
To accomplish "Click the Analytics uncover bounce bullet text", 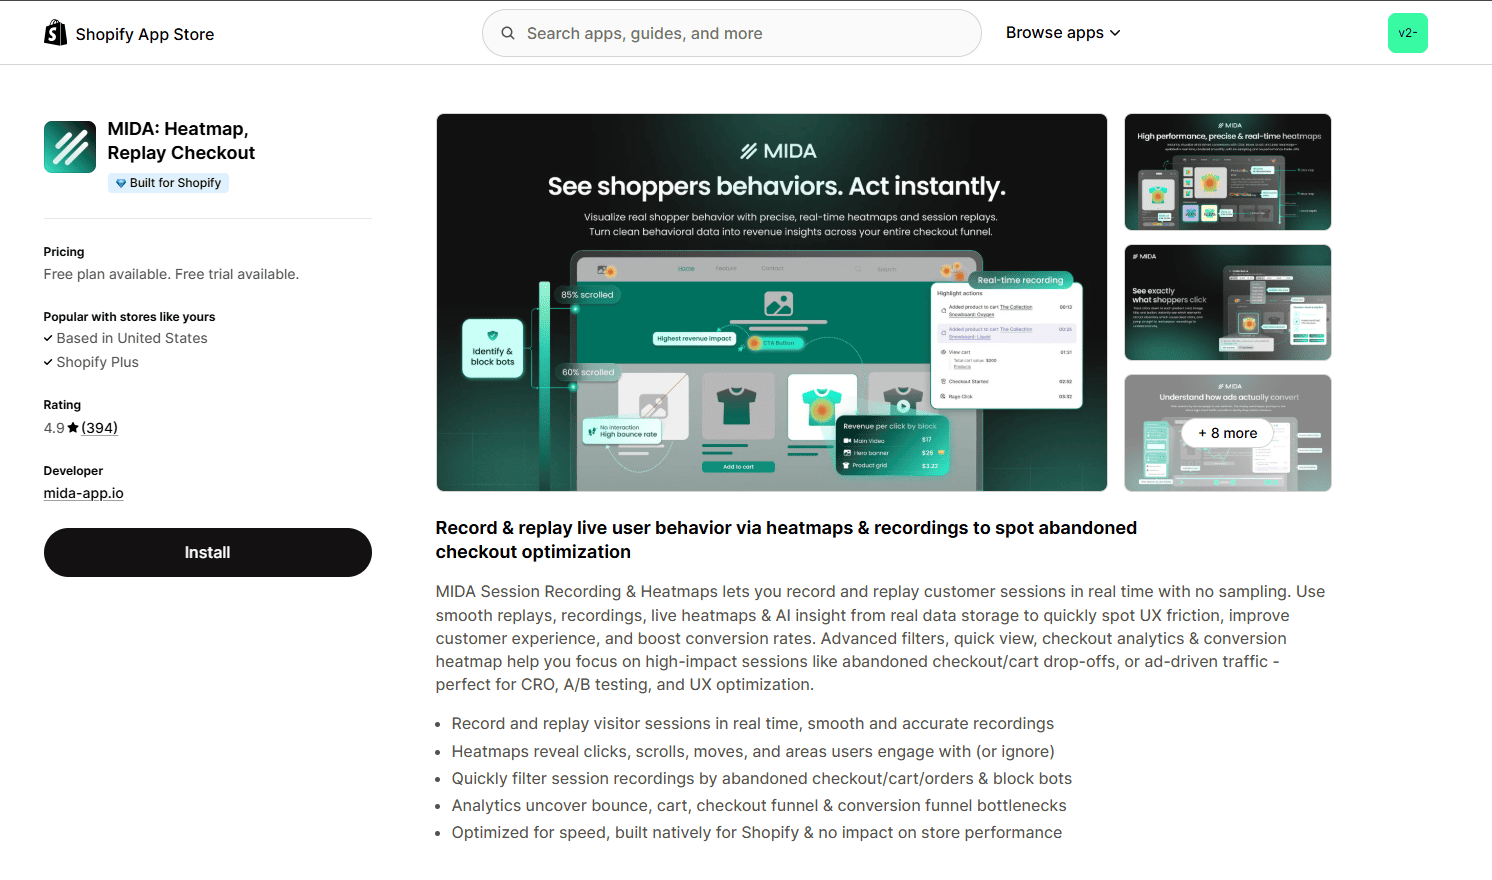I will 759,805.
